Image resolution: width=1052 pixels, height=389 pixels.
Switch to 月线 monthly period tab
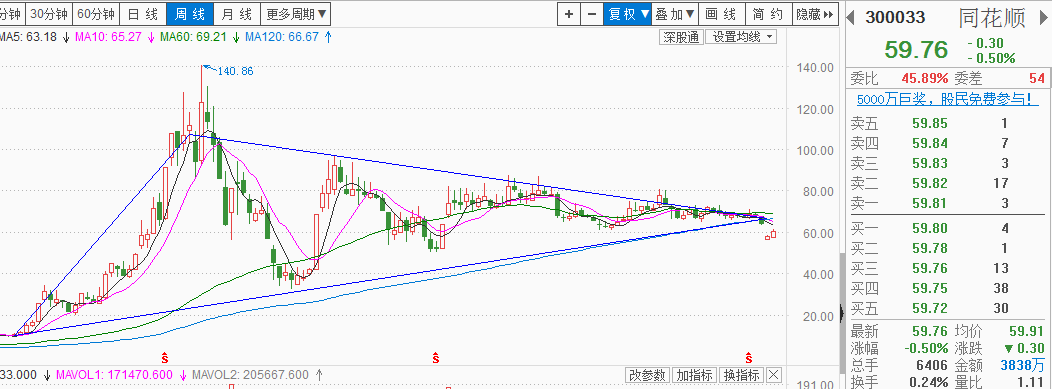(237, 13)
